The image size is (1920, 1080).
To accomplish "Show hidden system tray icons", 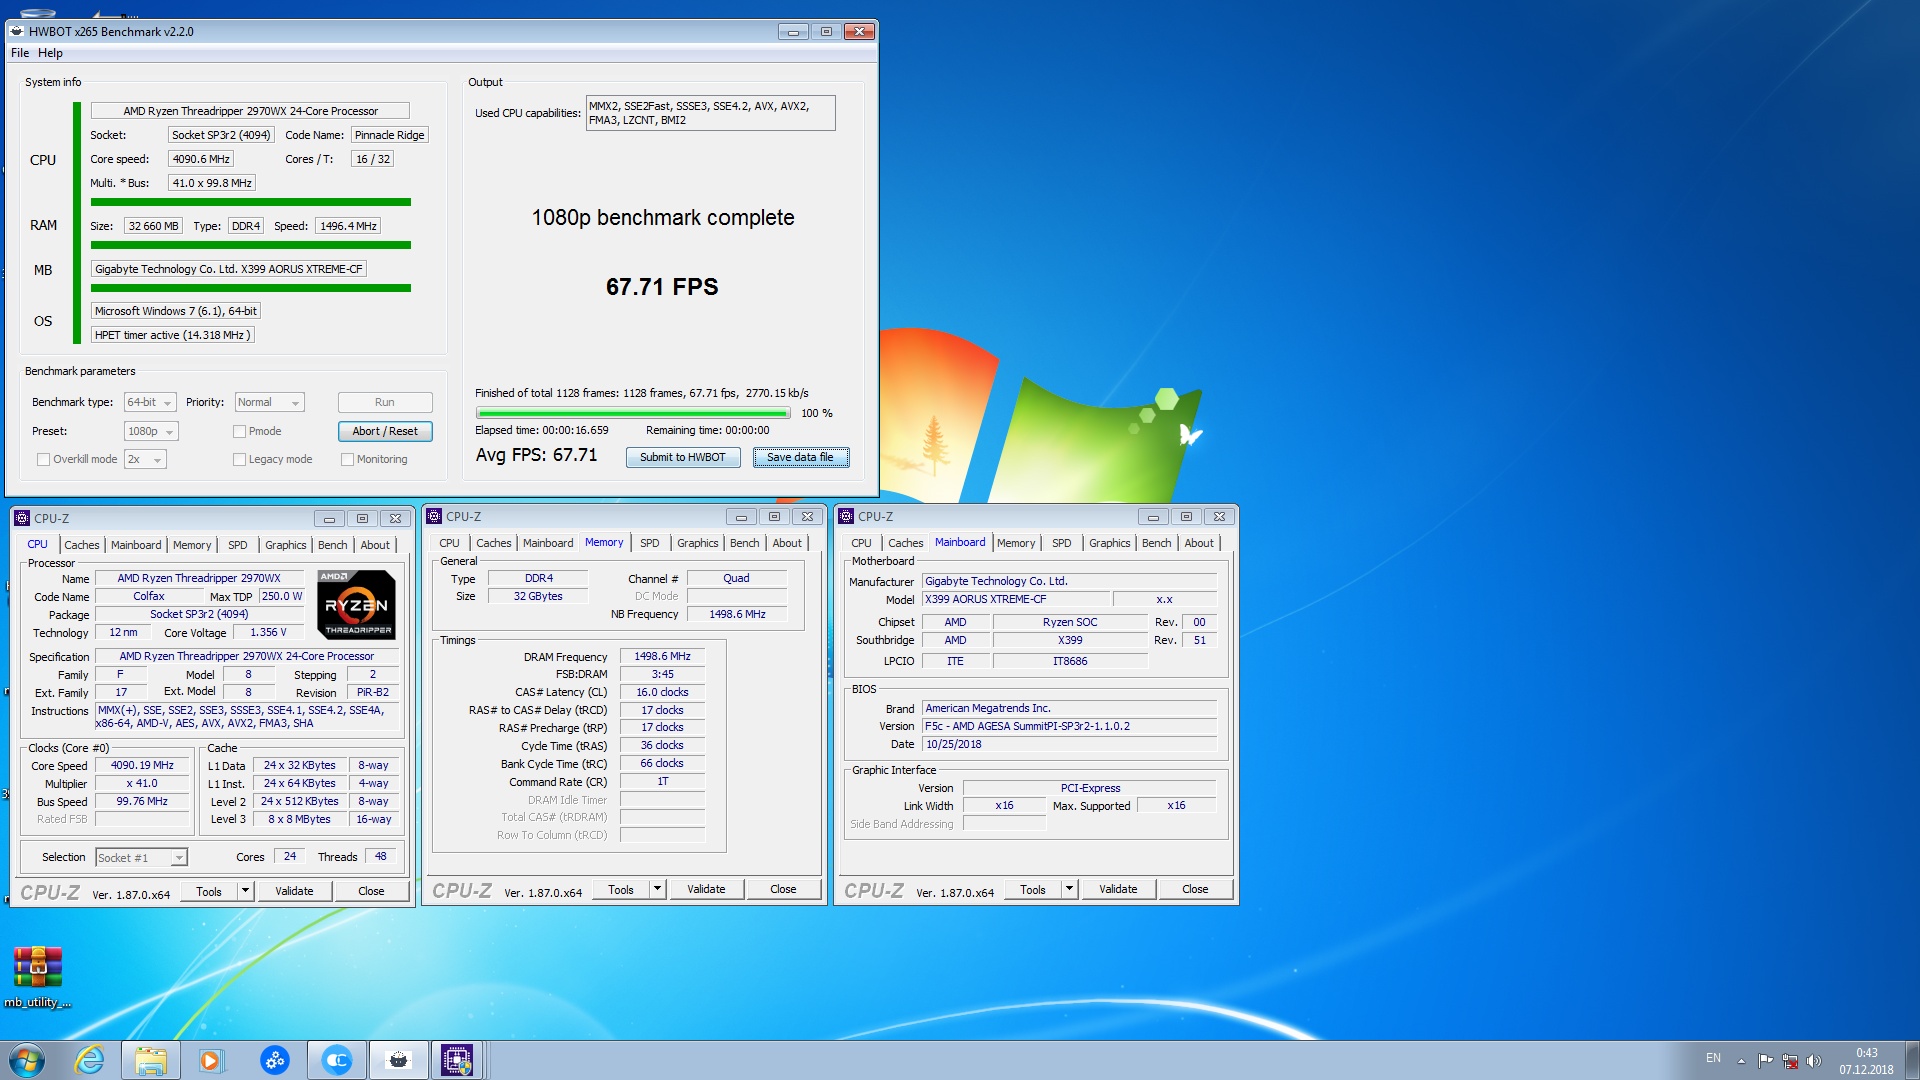I will 1741,1061.
